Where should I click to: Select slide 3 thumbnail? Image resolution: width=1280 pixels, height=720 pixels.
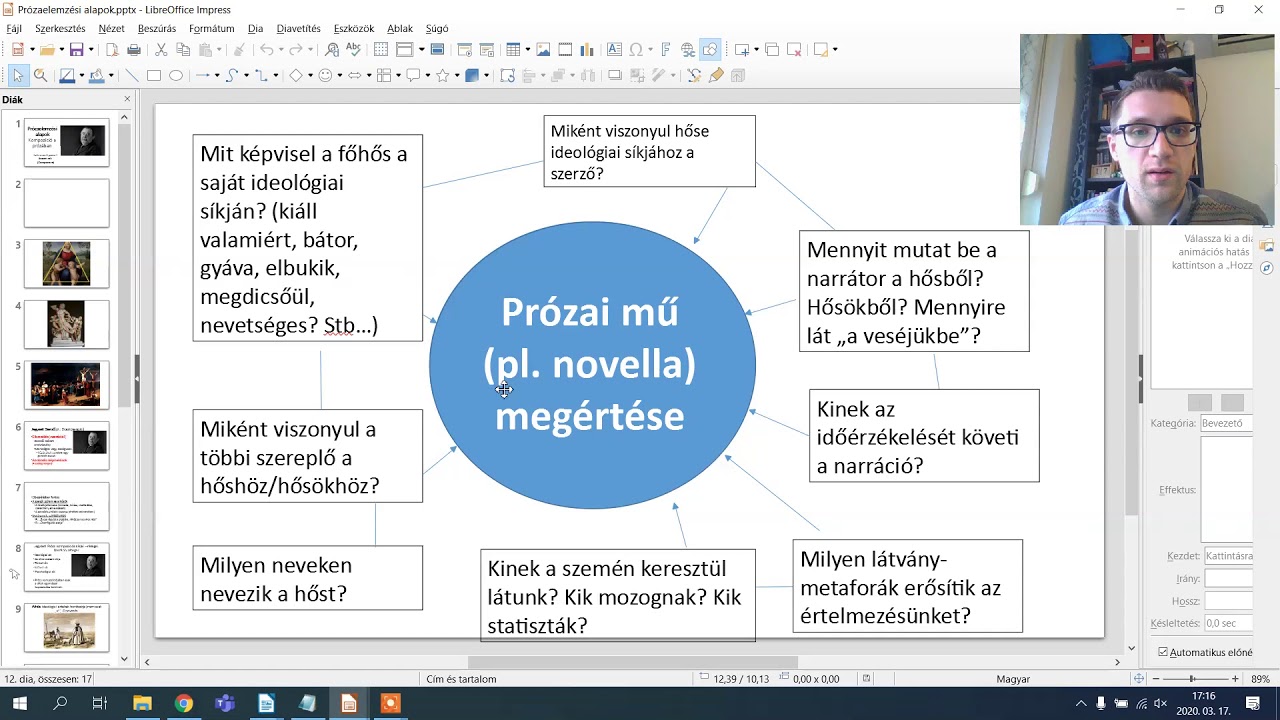tap(67, 264)
